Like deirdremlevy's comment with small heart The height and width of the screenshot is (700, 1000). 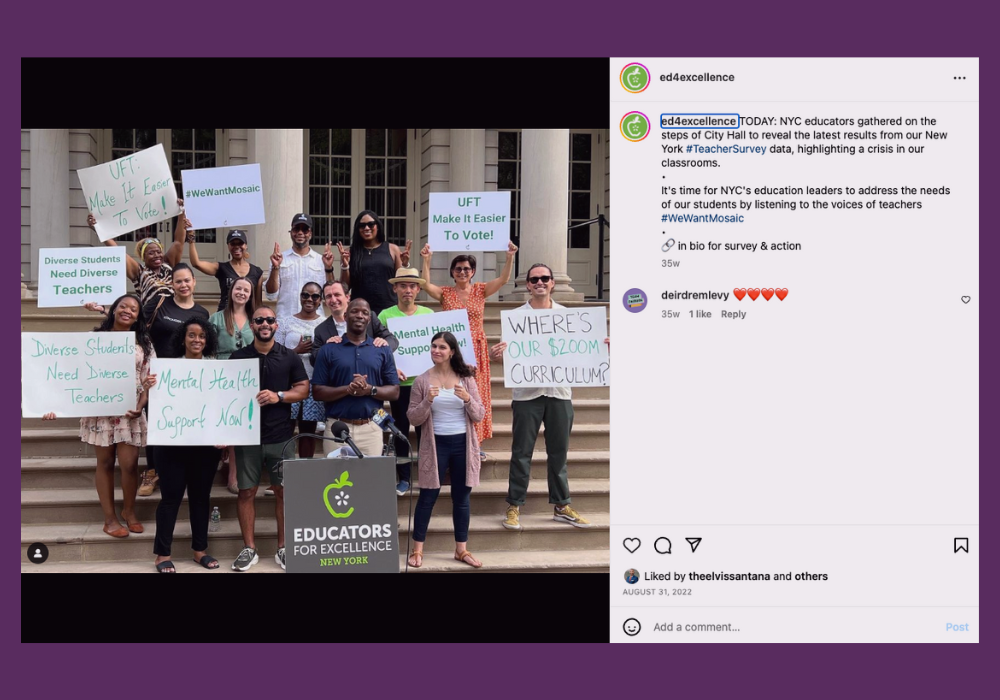click(x=966, y=300)
